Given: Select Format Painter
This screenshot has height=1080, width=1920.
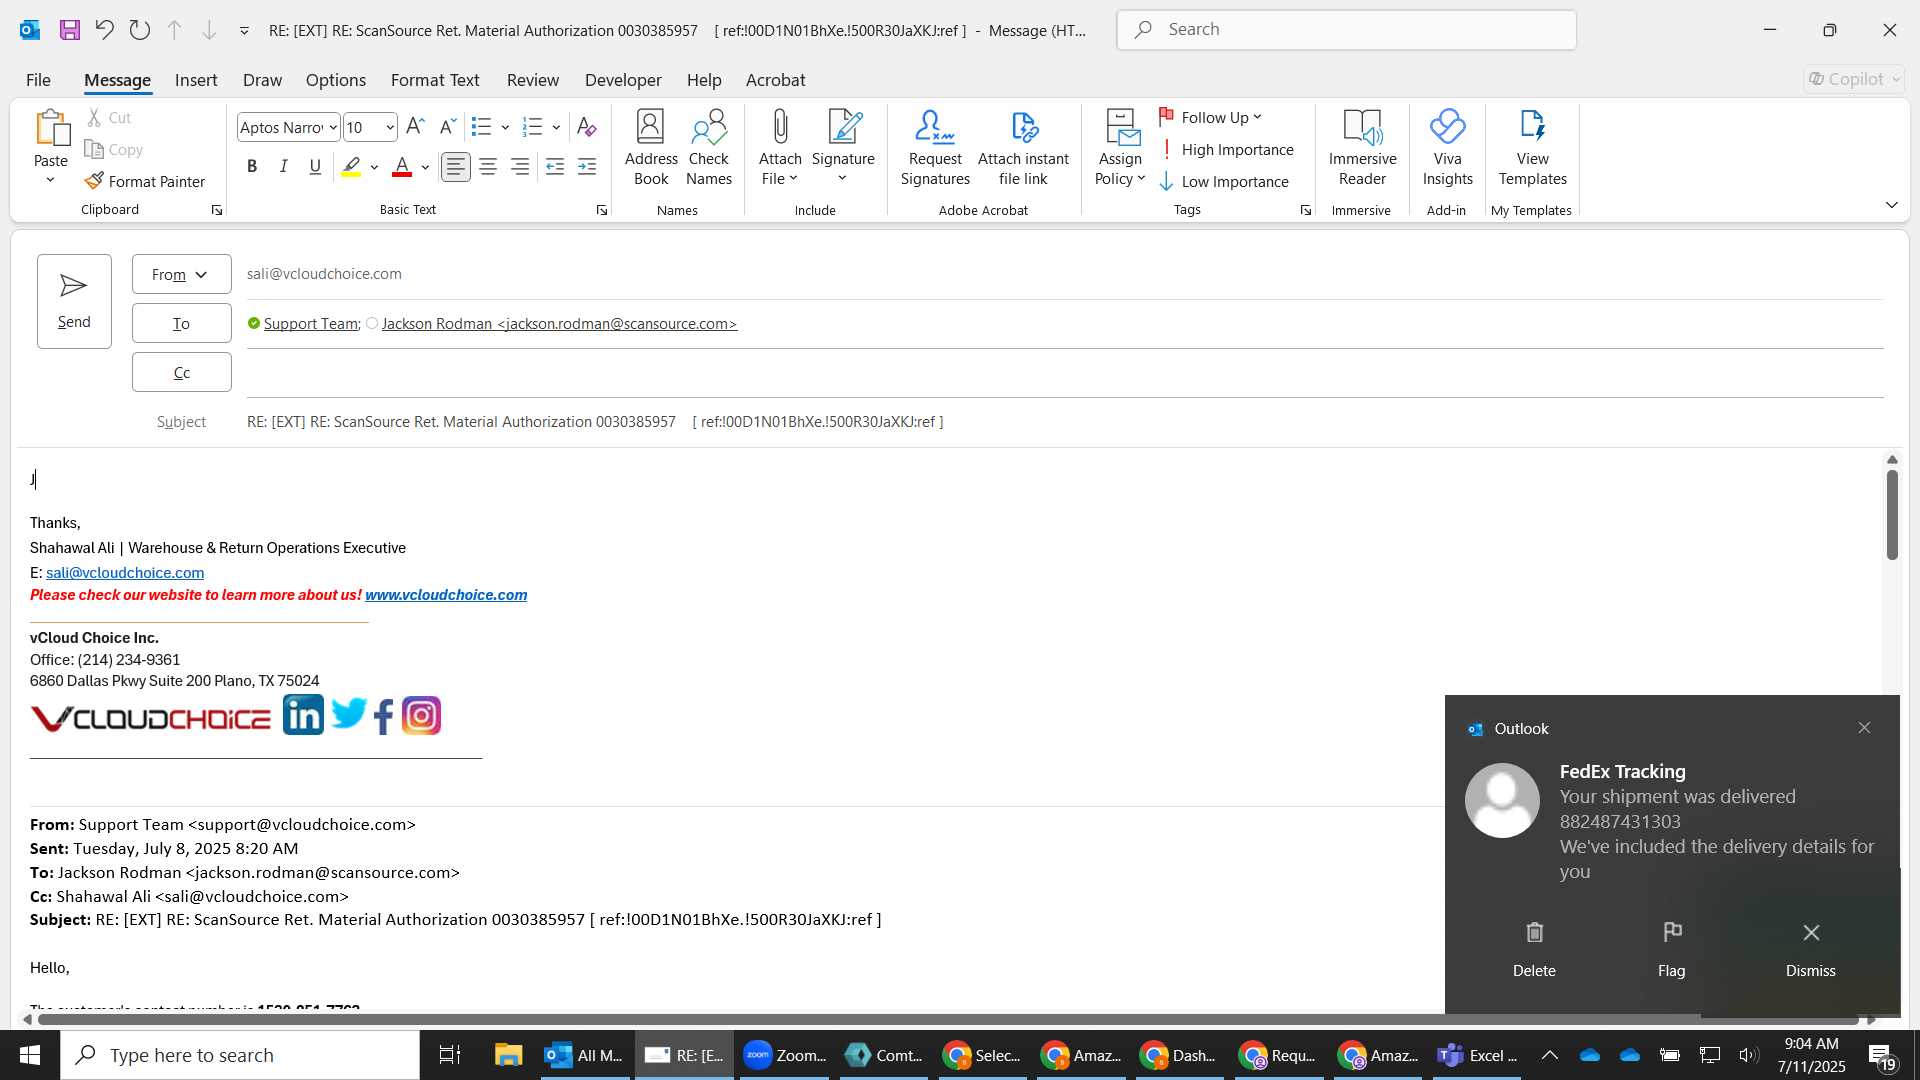Looking at the screenshot, I should pyautogui.click(x=145, y=181).
